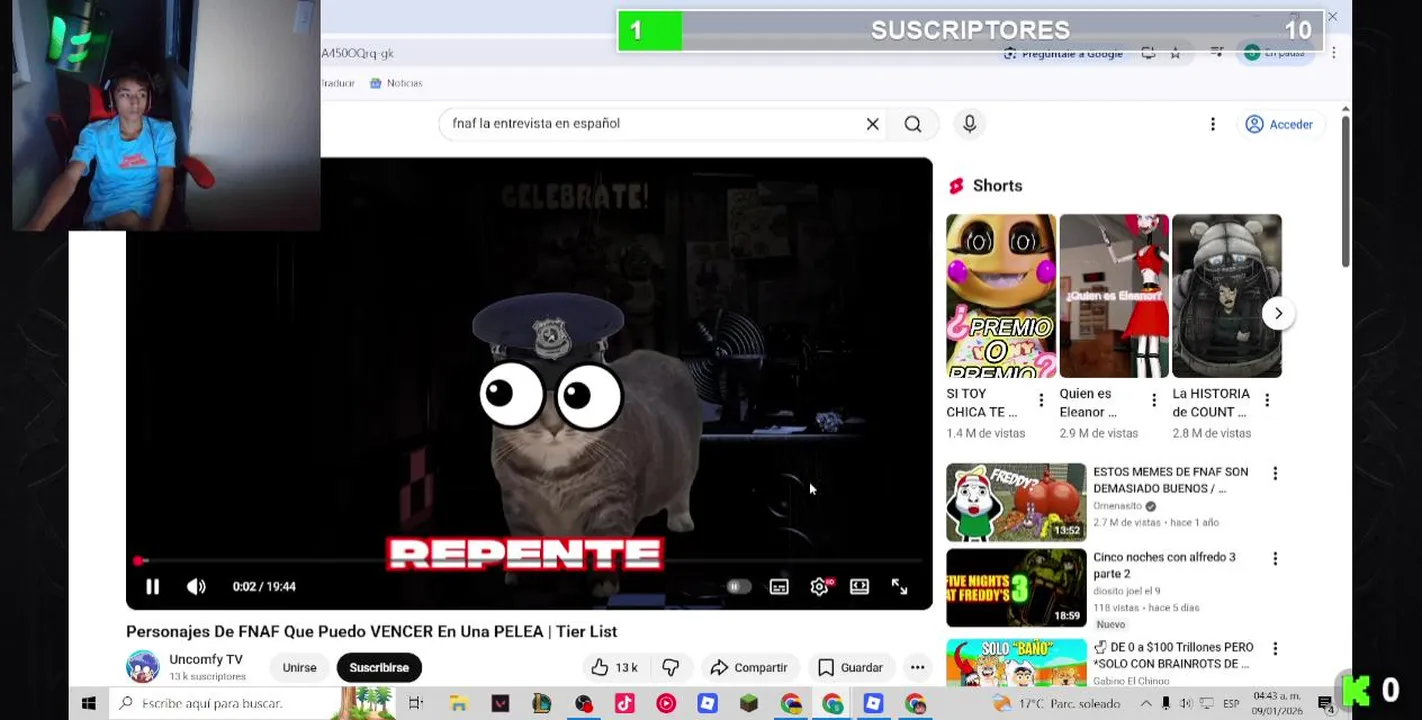Run search with magnifier button
1422x720 pixels.
913,124
